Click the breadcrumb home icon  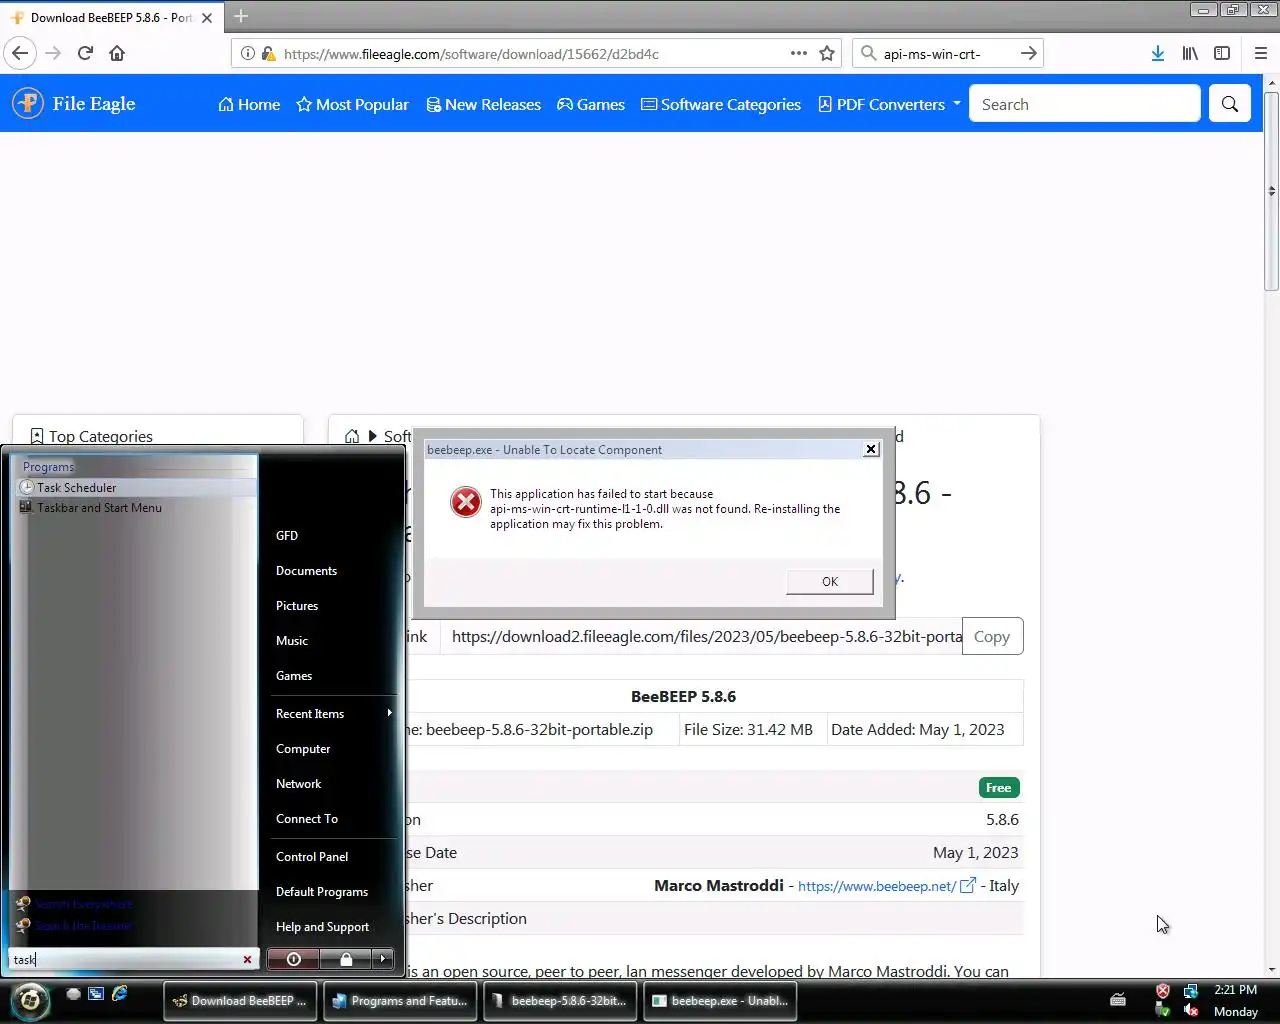[x=352, y=436]
